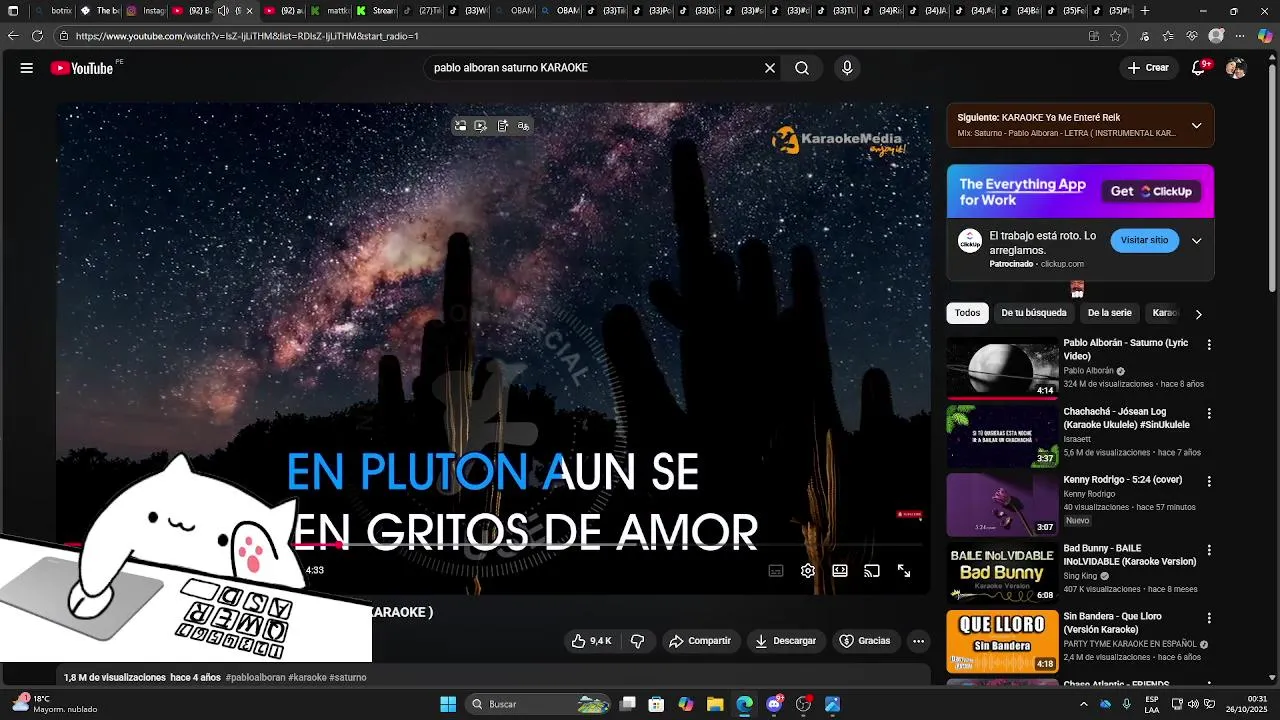Switch the player to theater mode
Screen dimensions: 1280x720
[840, 571]
